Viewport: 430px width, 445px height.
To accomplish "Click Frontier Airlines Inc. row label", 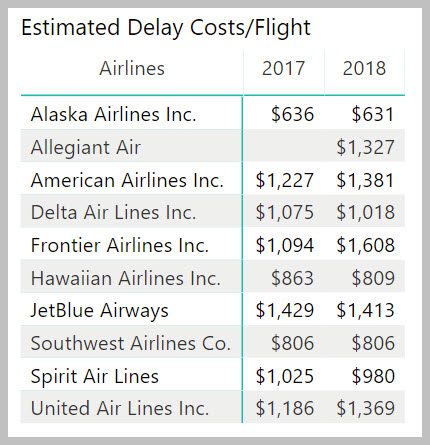I will (x=120, y=245).
